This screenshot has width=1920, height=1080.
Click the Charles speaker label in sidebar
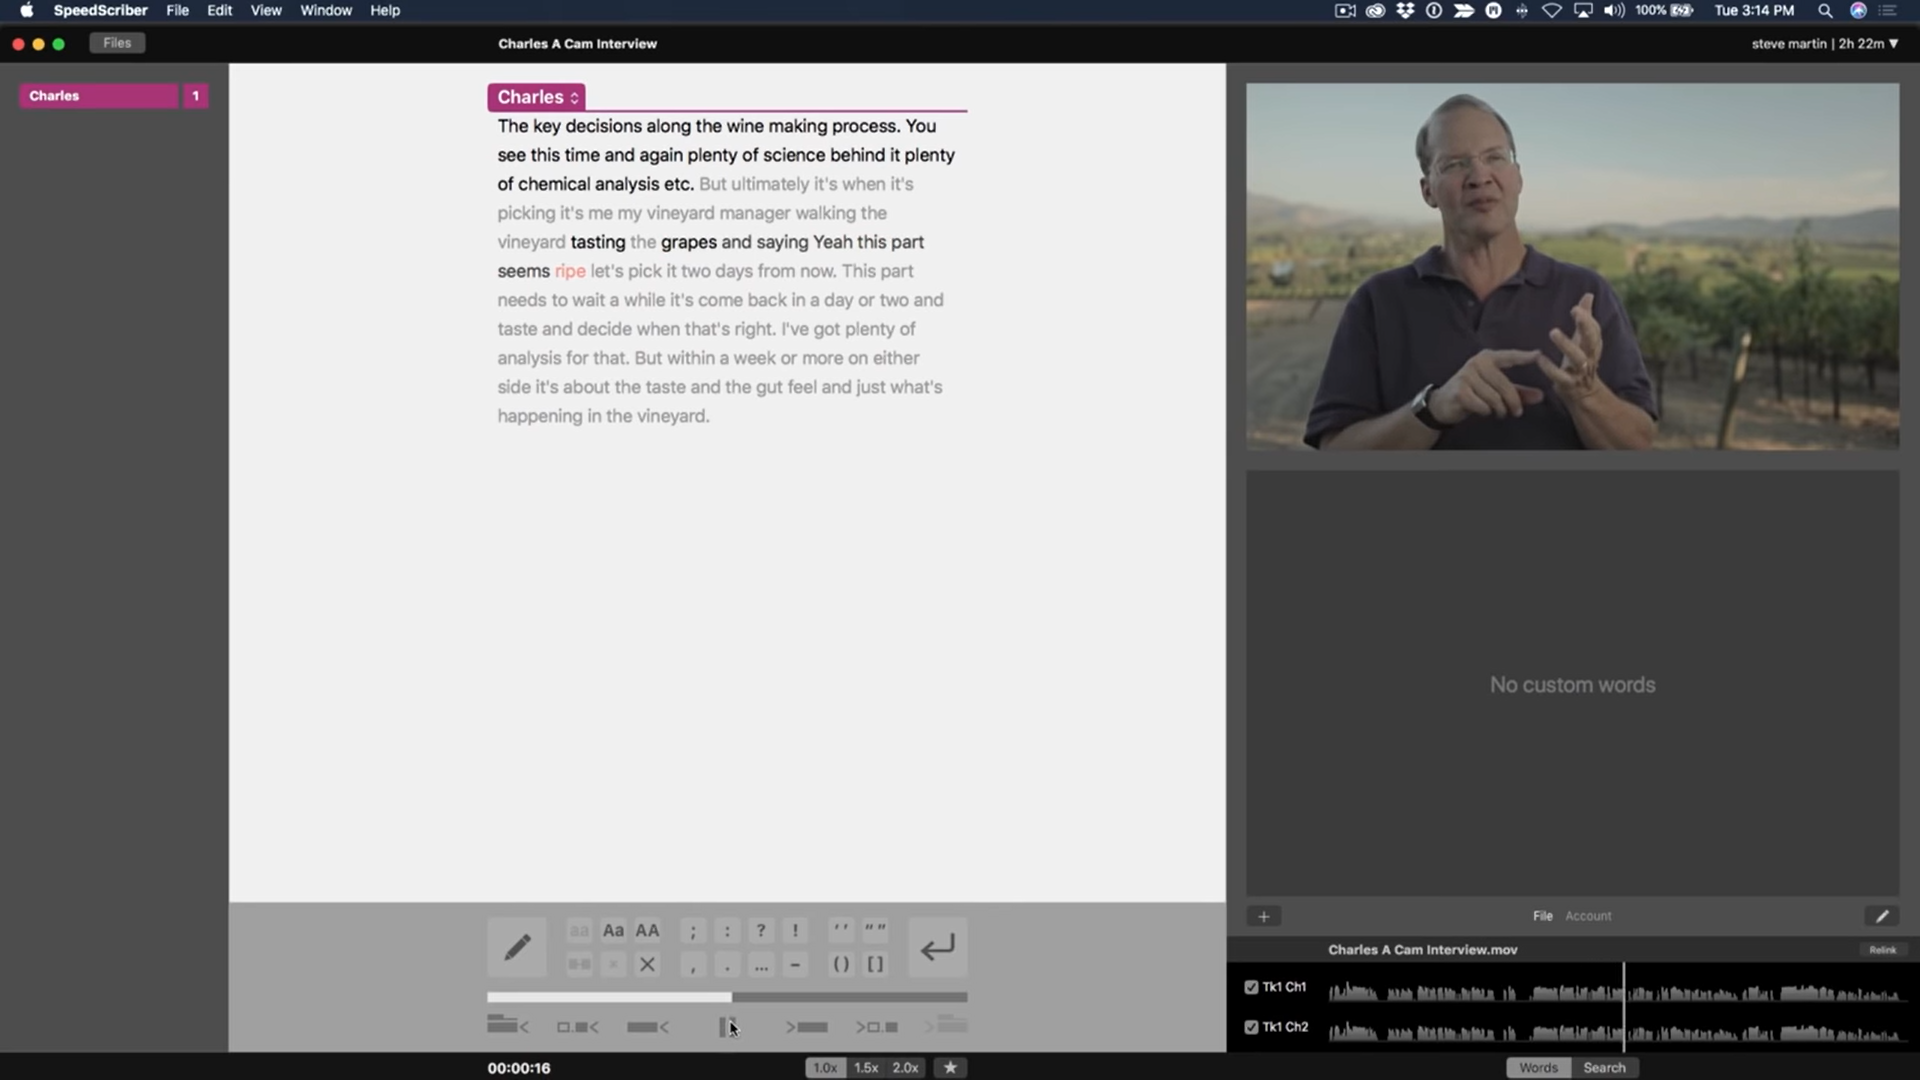99,94
